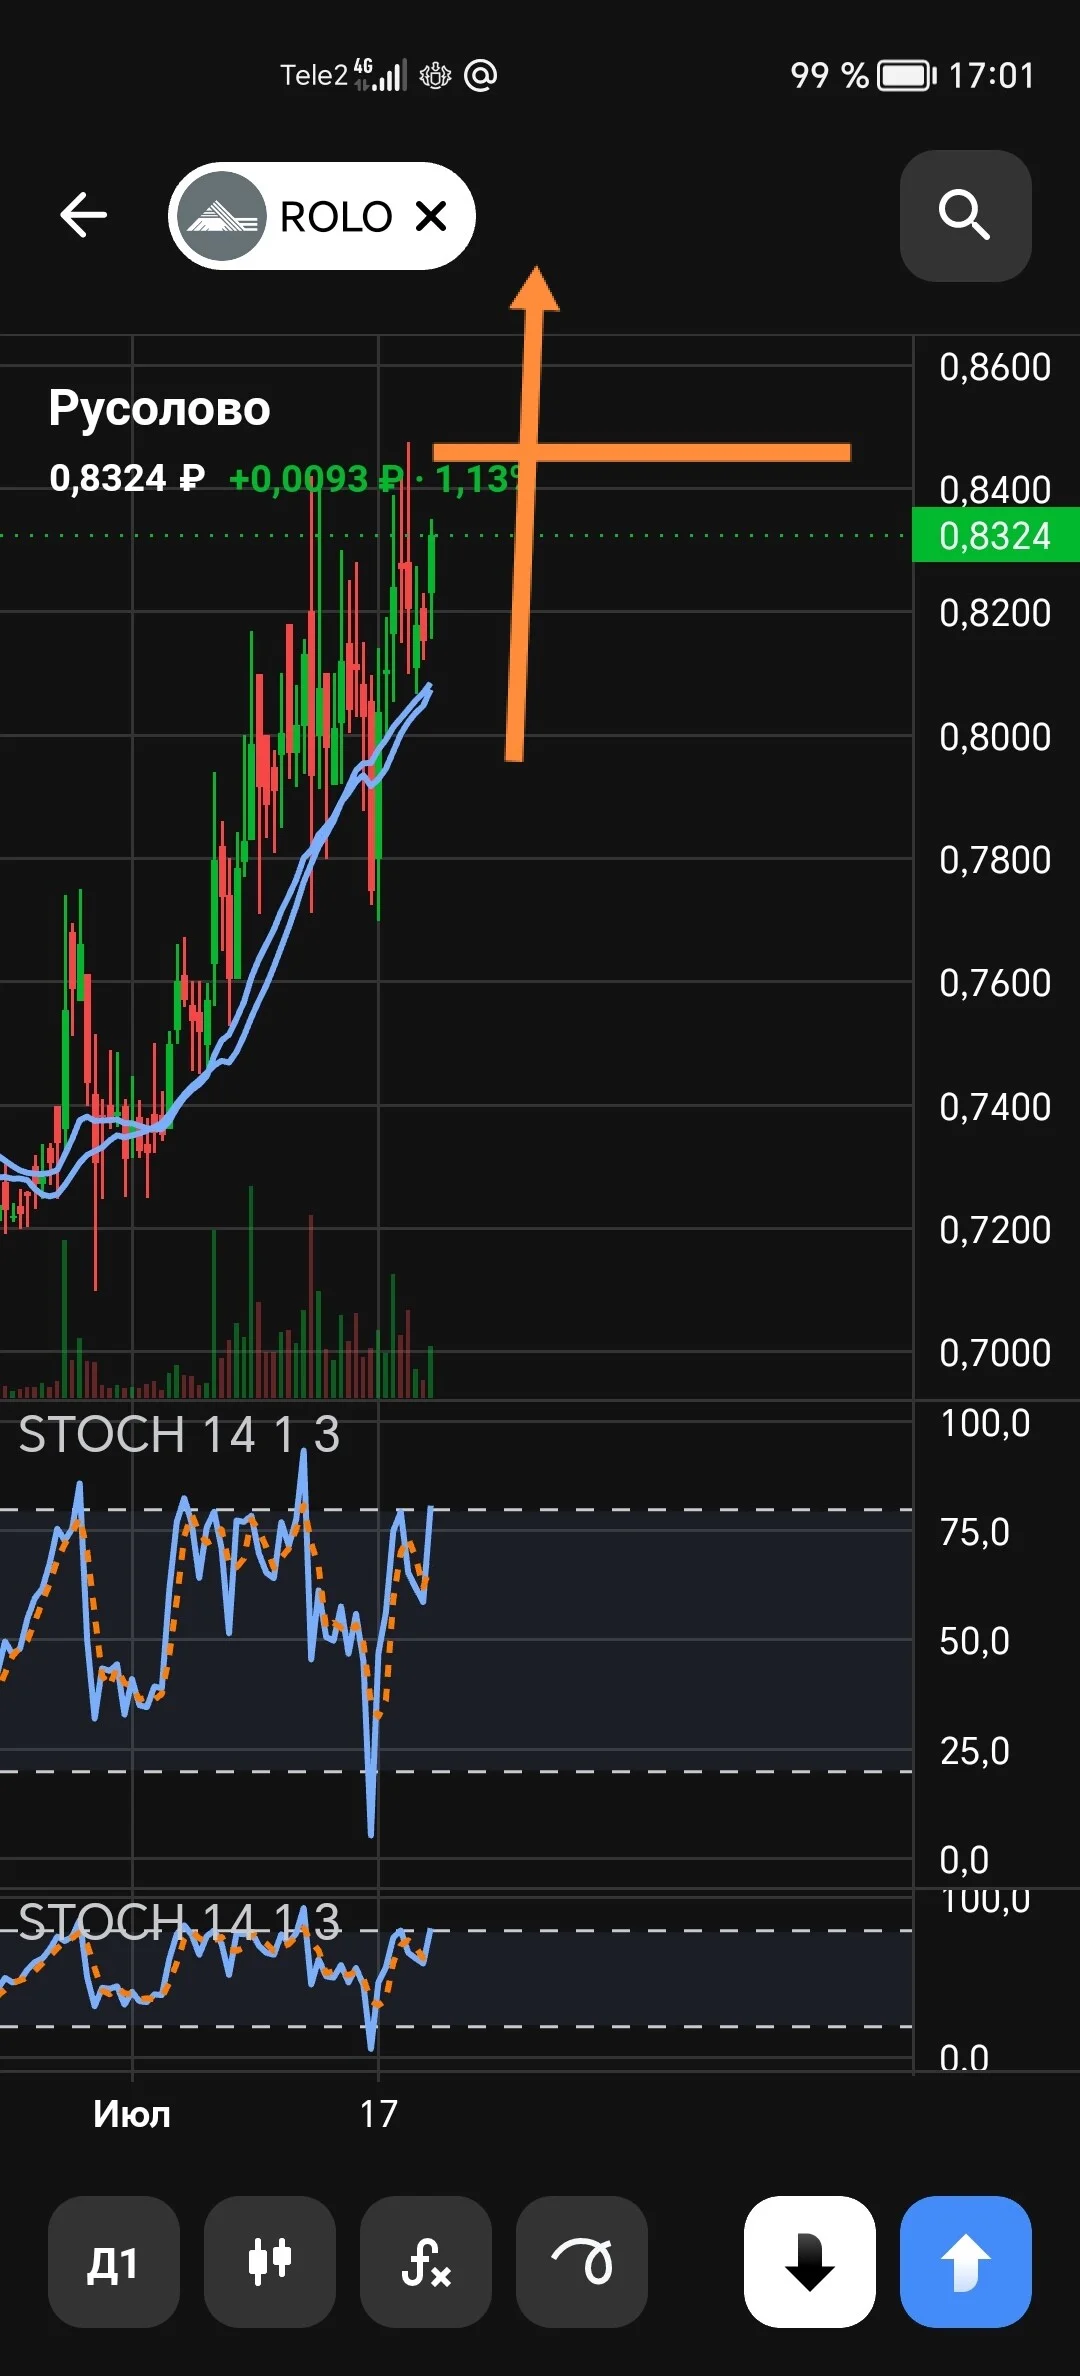Tap the blue up-arrow buy button
This screenshot has height=2376, width=1080.
[966, 2261]
